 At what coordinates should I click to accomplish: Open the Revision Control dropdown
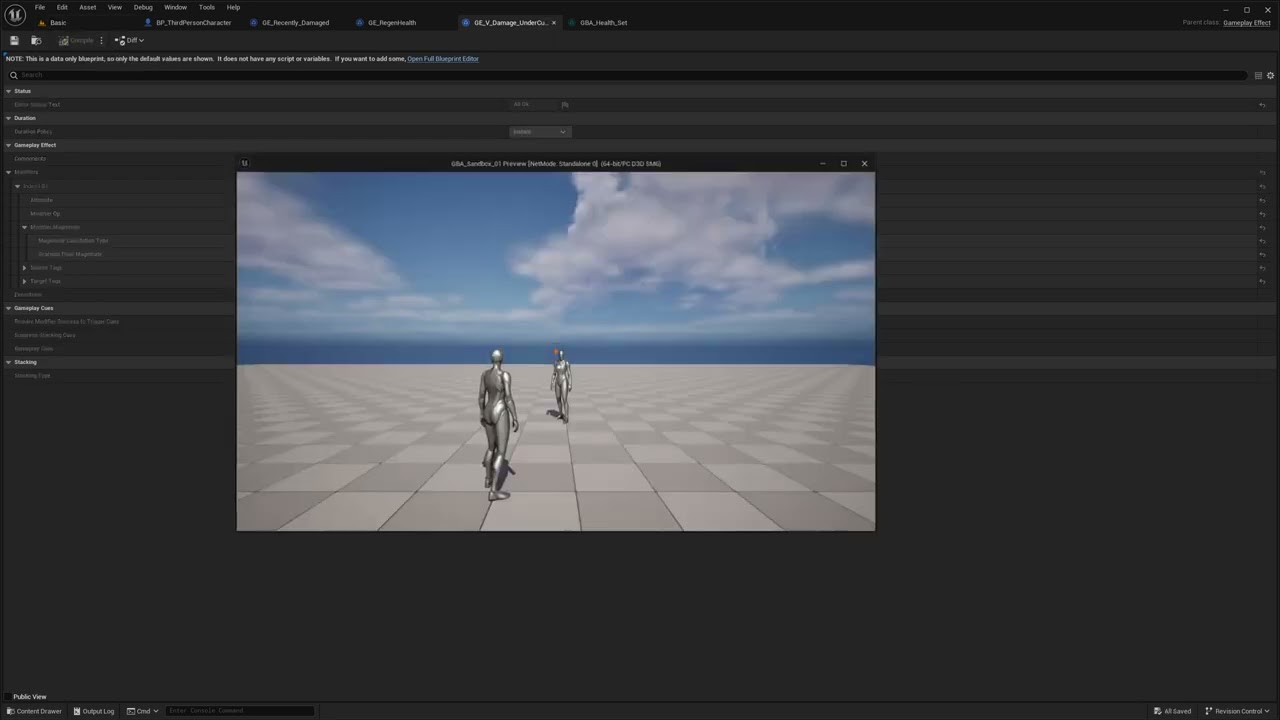point(1237,711)
